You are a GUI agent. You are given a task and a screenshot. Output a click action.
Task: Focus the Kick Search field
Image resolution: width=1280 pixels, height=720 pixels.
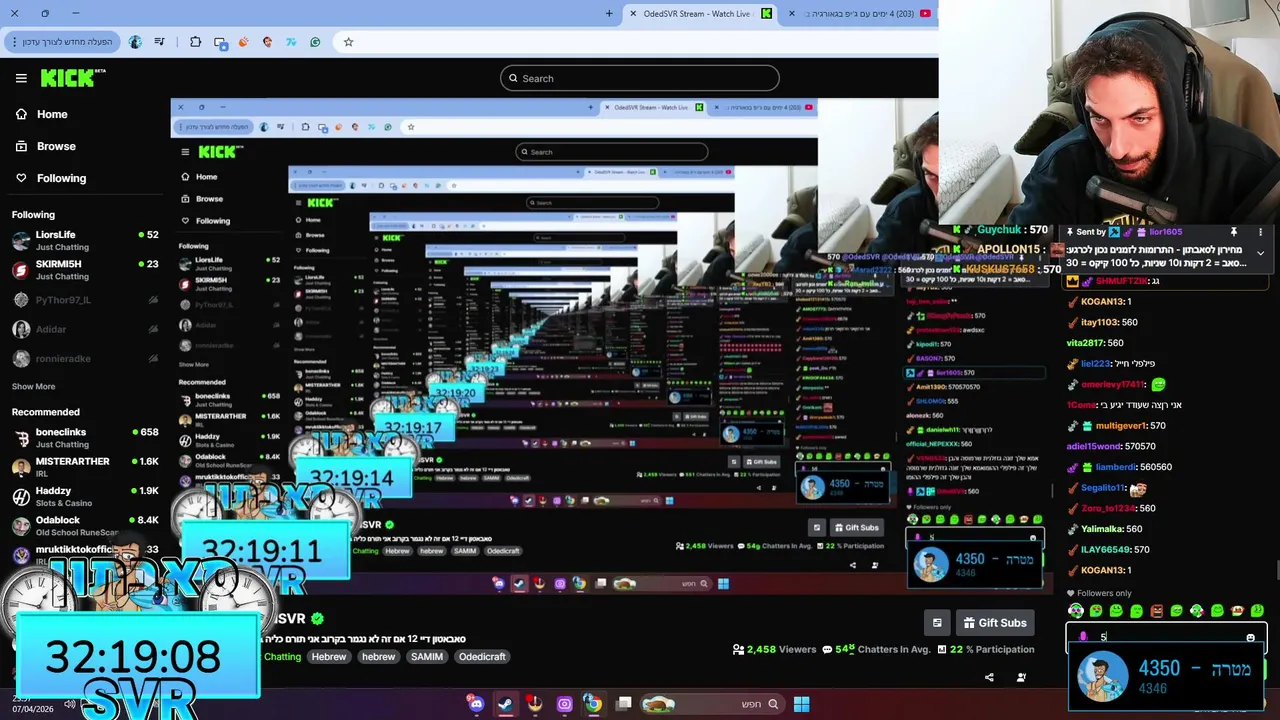click(640, 78)
